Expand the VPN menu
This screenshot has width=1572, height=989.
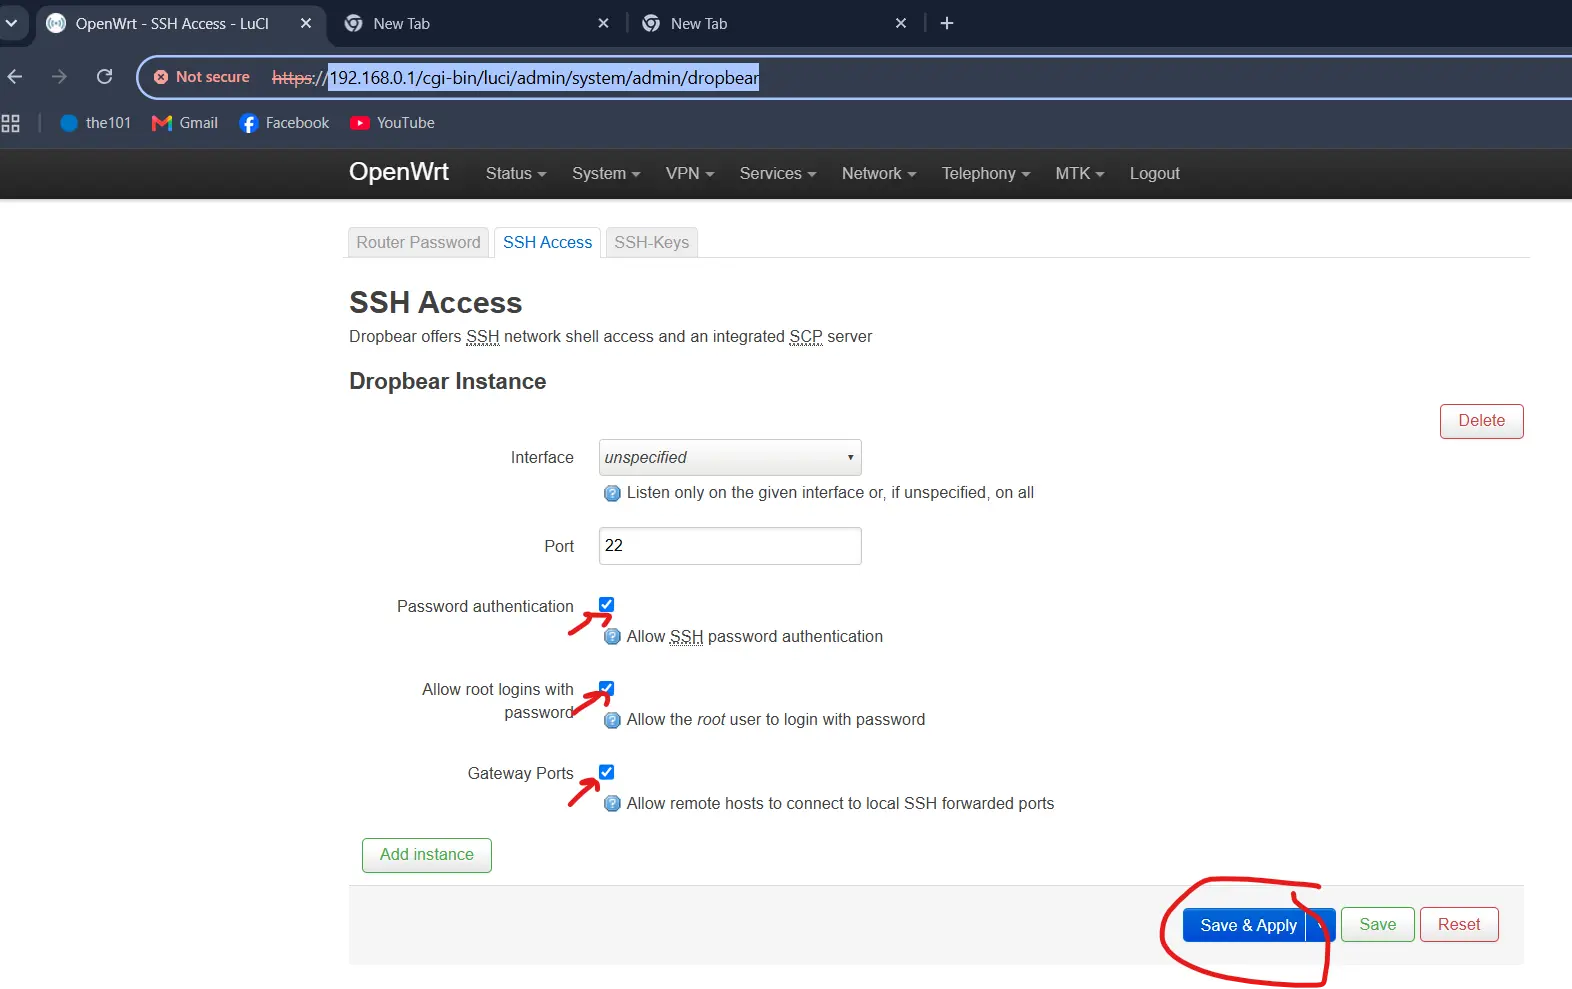point(690,174)
